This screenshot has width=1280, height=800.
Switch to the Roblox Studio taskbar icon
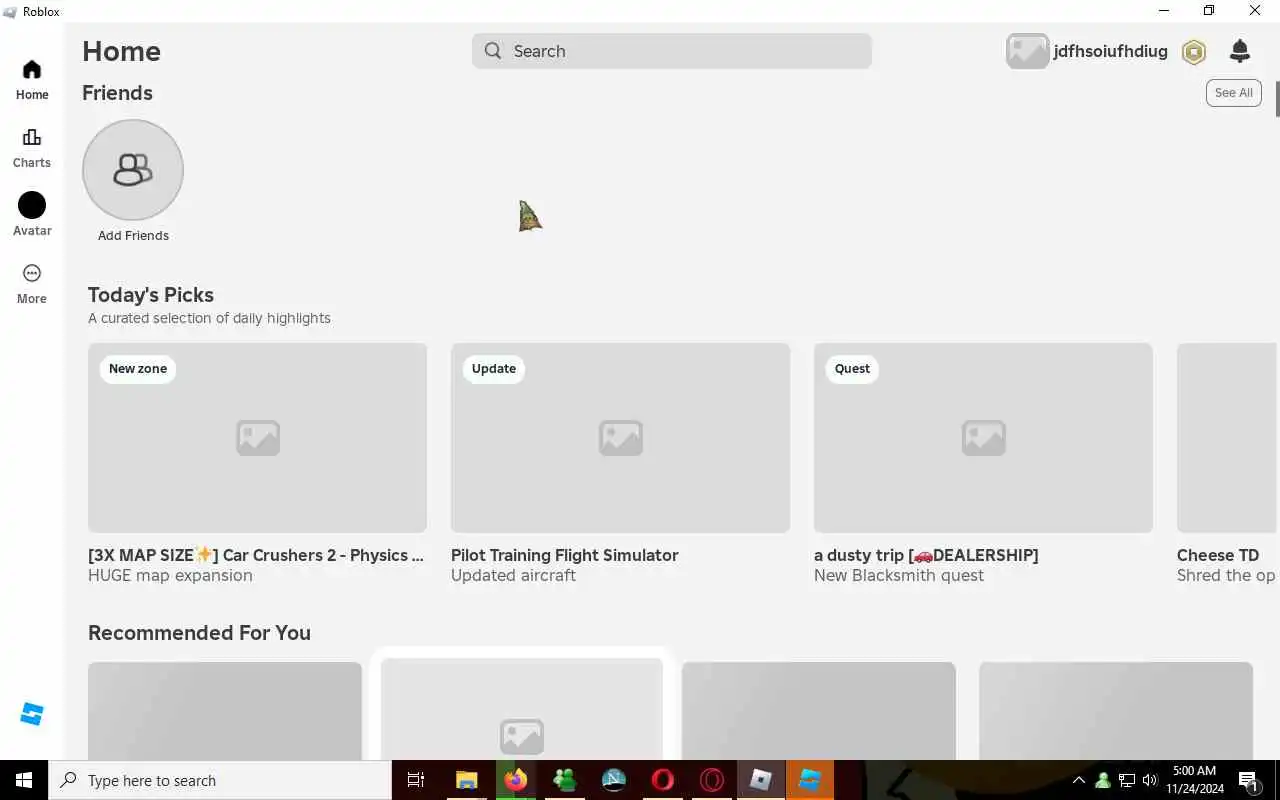pos(810,780)
